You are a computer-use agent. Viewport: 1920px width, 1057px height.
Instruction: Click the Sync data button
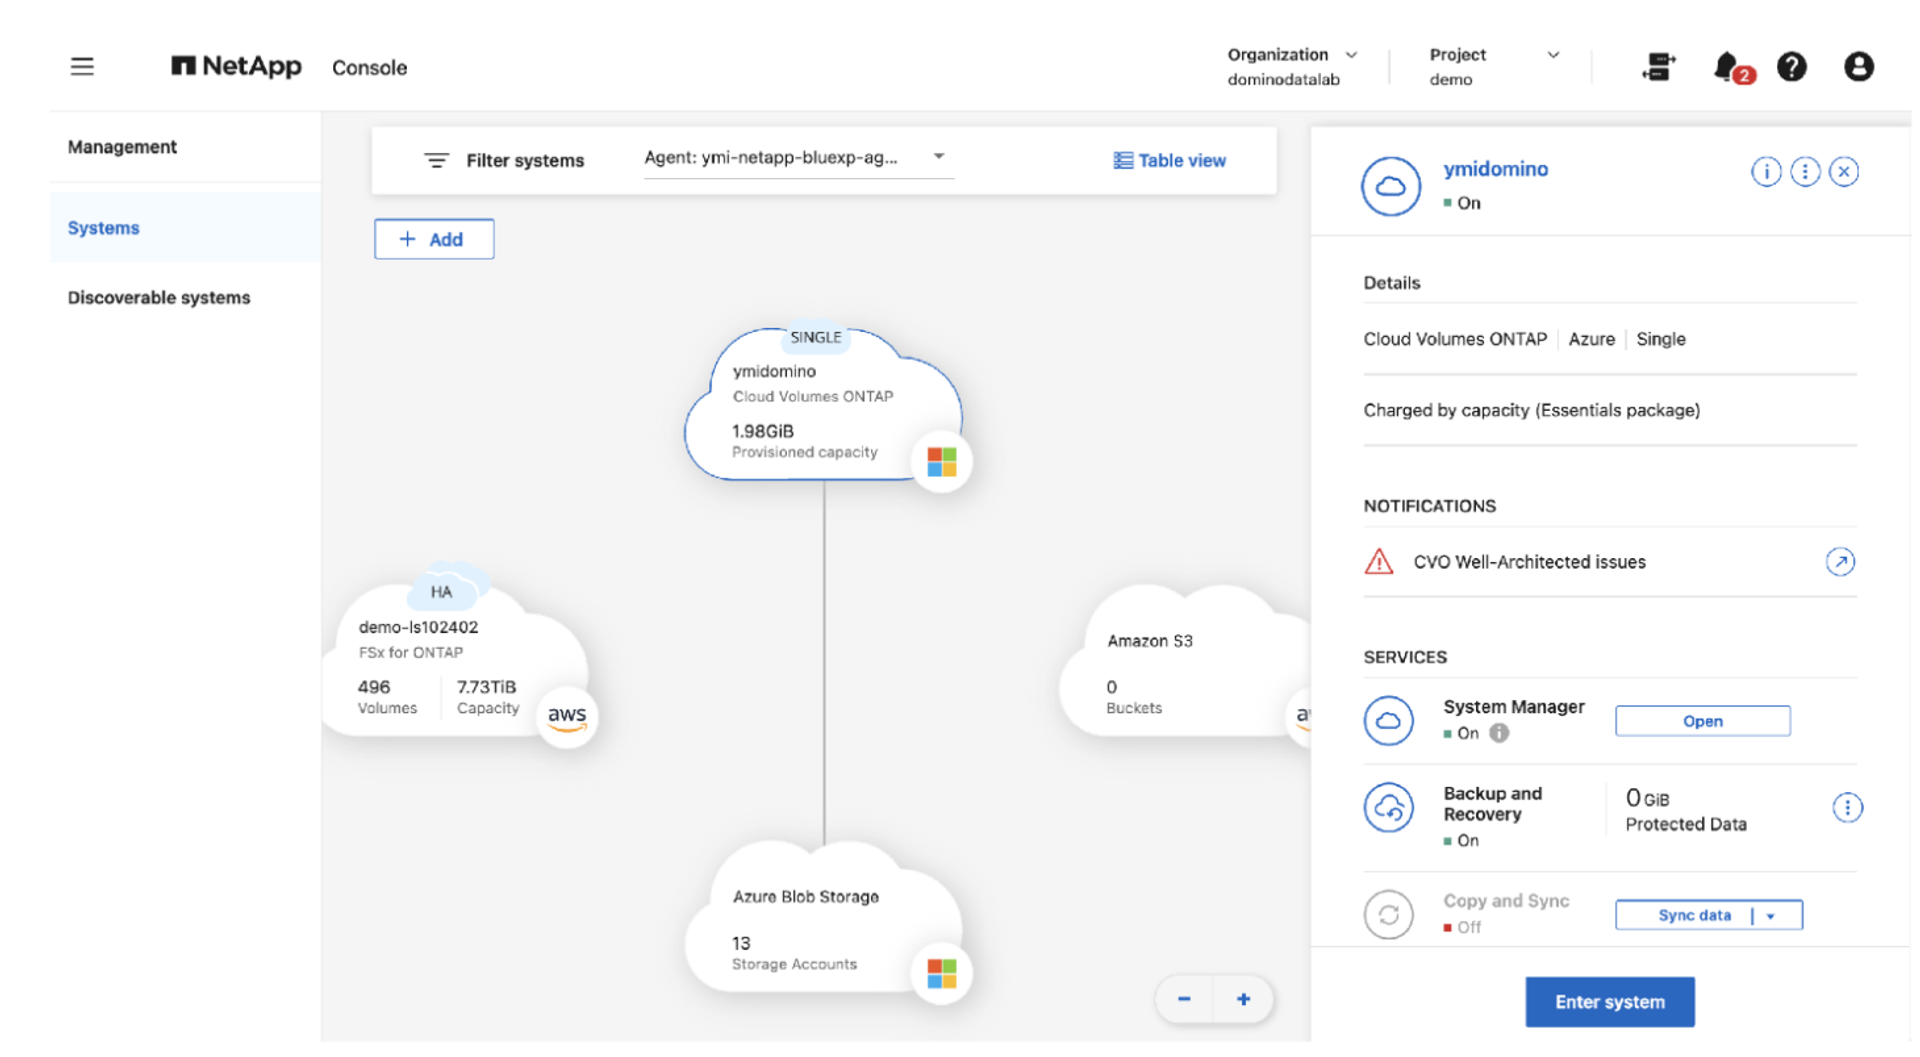1694,916
